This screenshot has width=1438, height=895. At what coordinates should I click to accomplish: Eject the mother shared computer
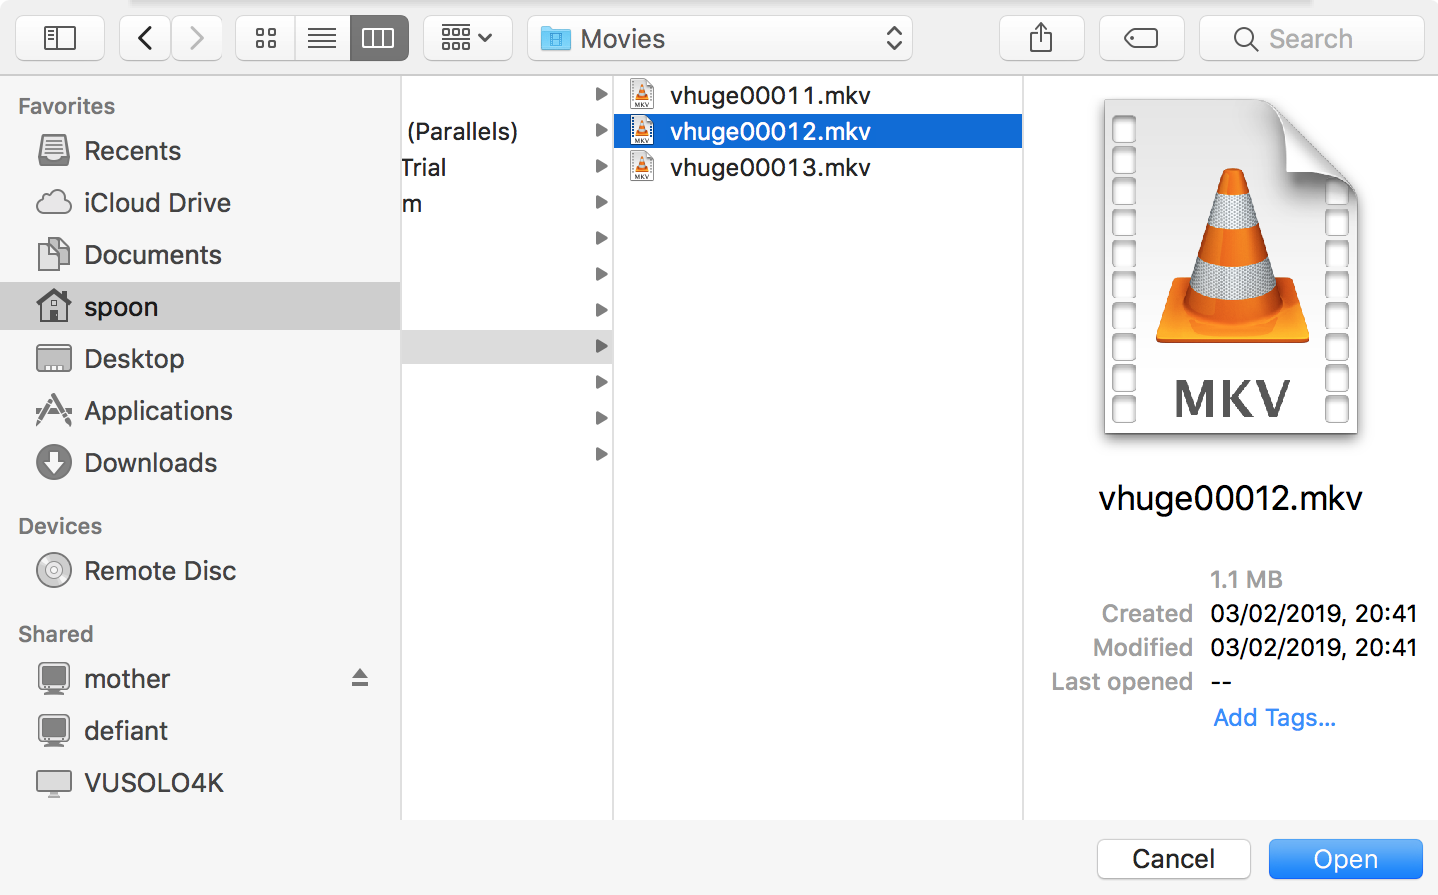(360, 679)
